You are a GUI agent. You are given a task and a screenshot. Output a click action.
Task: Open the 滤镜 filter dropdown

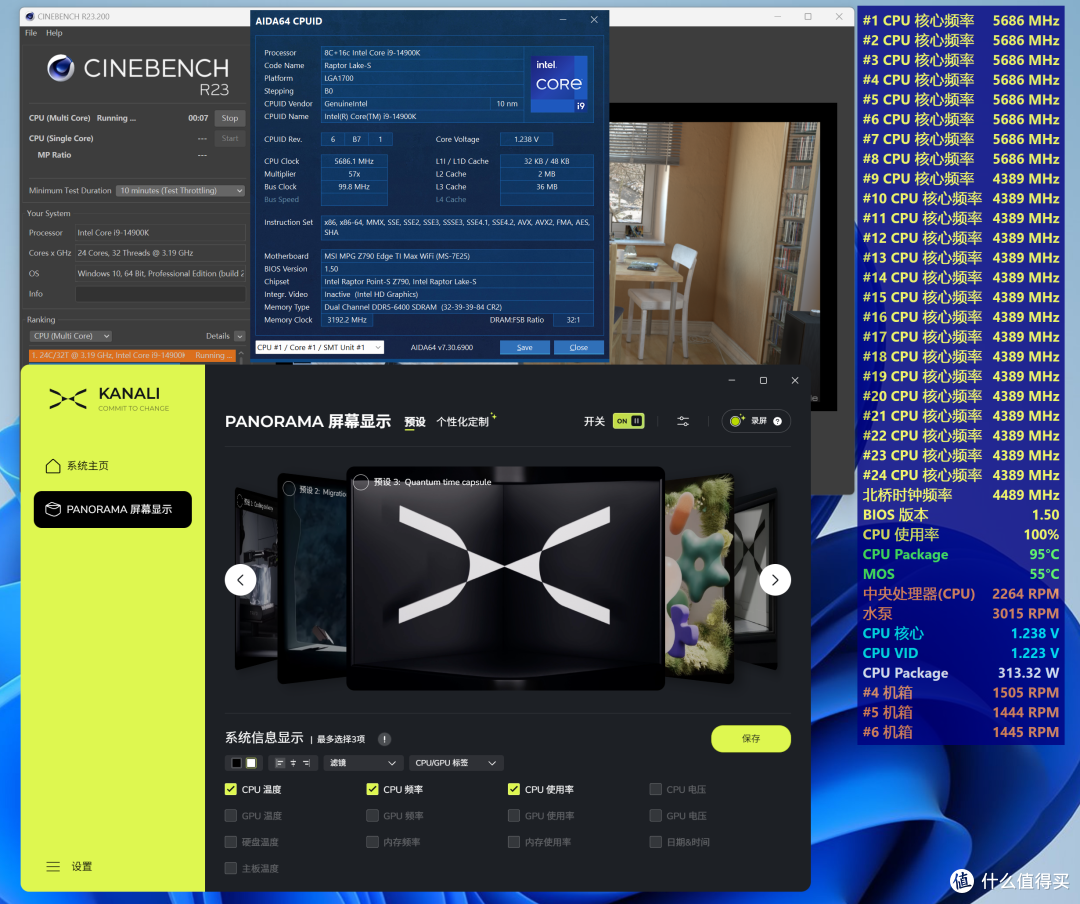(363, 763)
